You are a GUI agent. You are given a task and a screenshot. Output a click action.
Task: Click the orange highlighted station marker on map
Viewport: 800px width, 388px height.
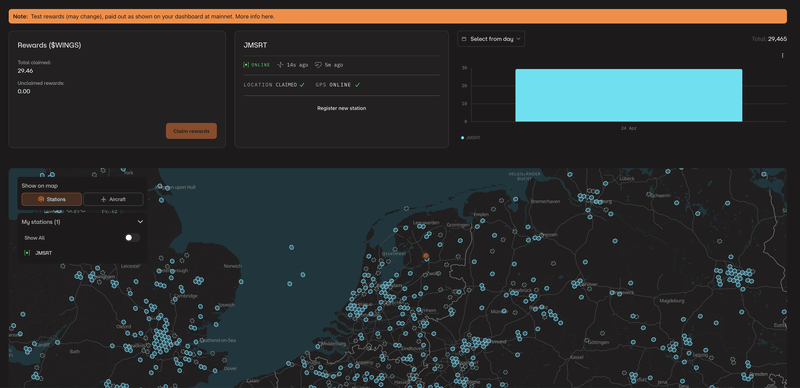[426, 256]
